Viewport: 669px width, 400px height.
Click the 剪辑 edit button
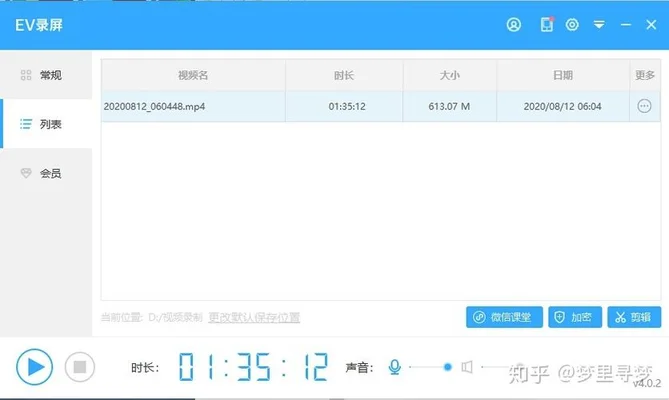click(x=634, y=317)
